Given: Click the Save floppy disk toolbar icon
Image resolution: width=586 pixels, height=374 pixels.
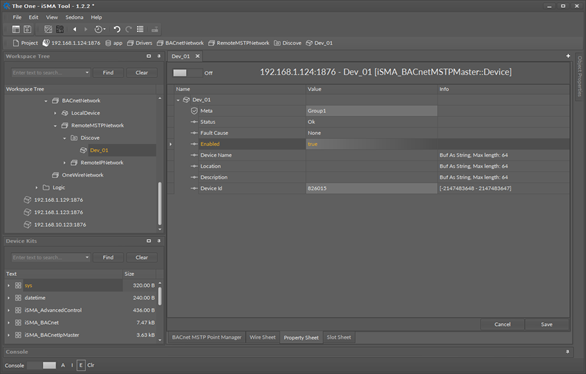Looking at the screenshot, I should click(27, 29).
